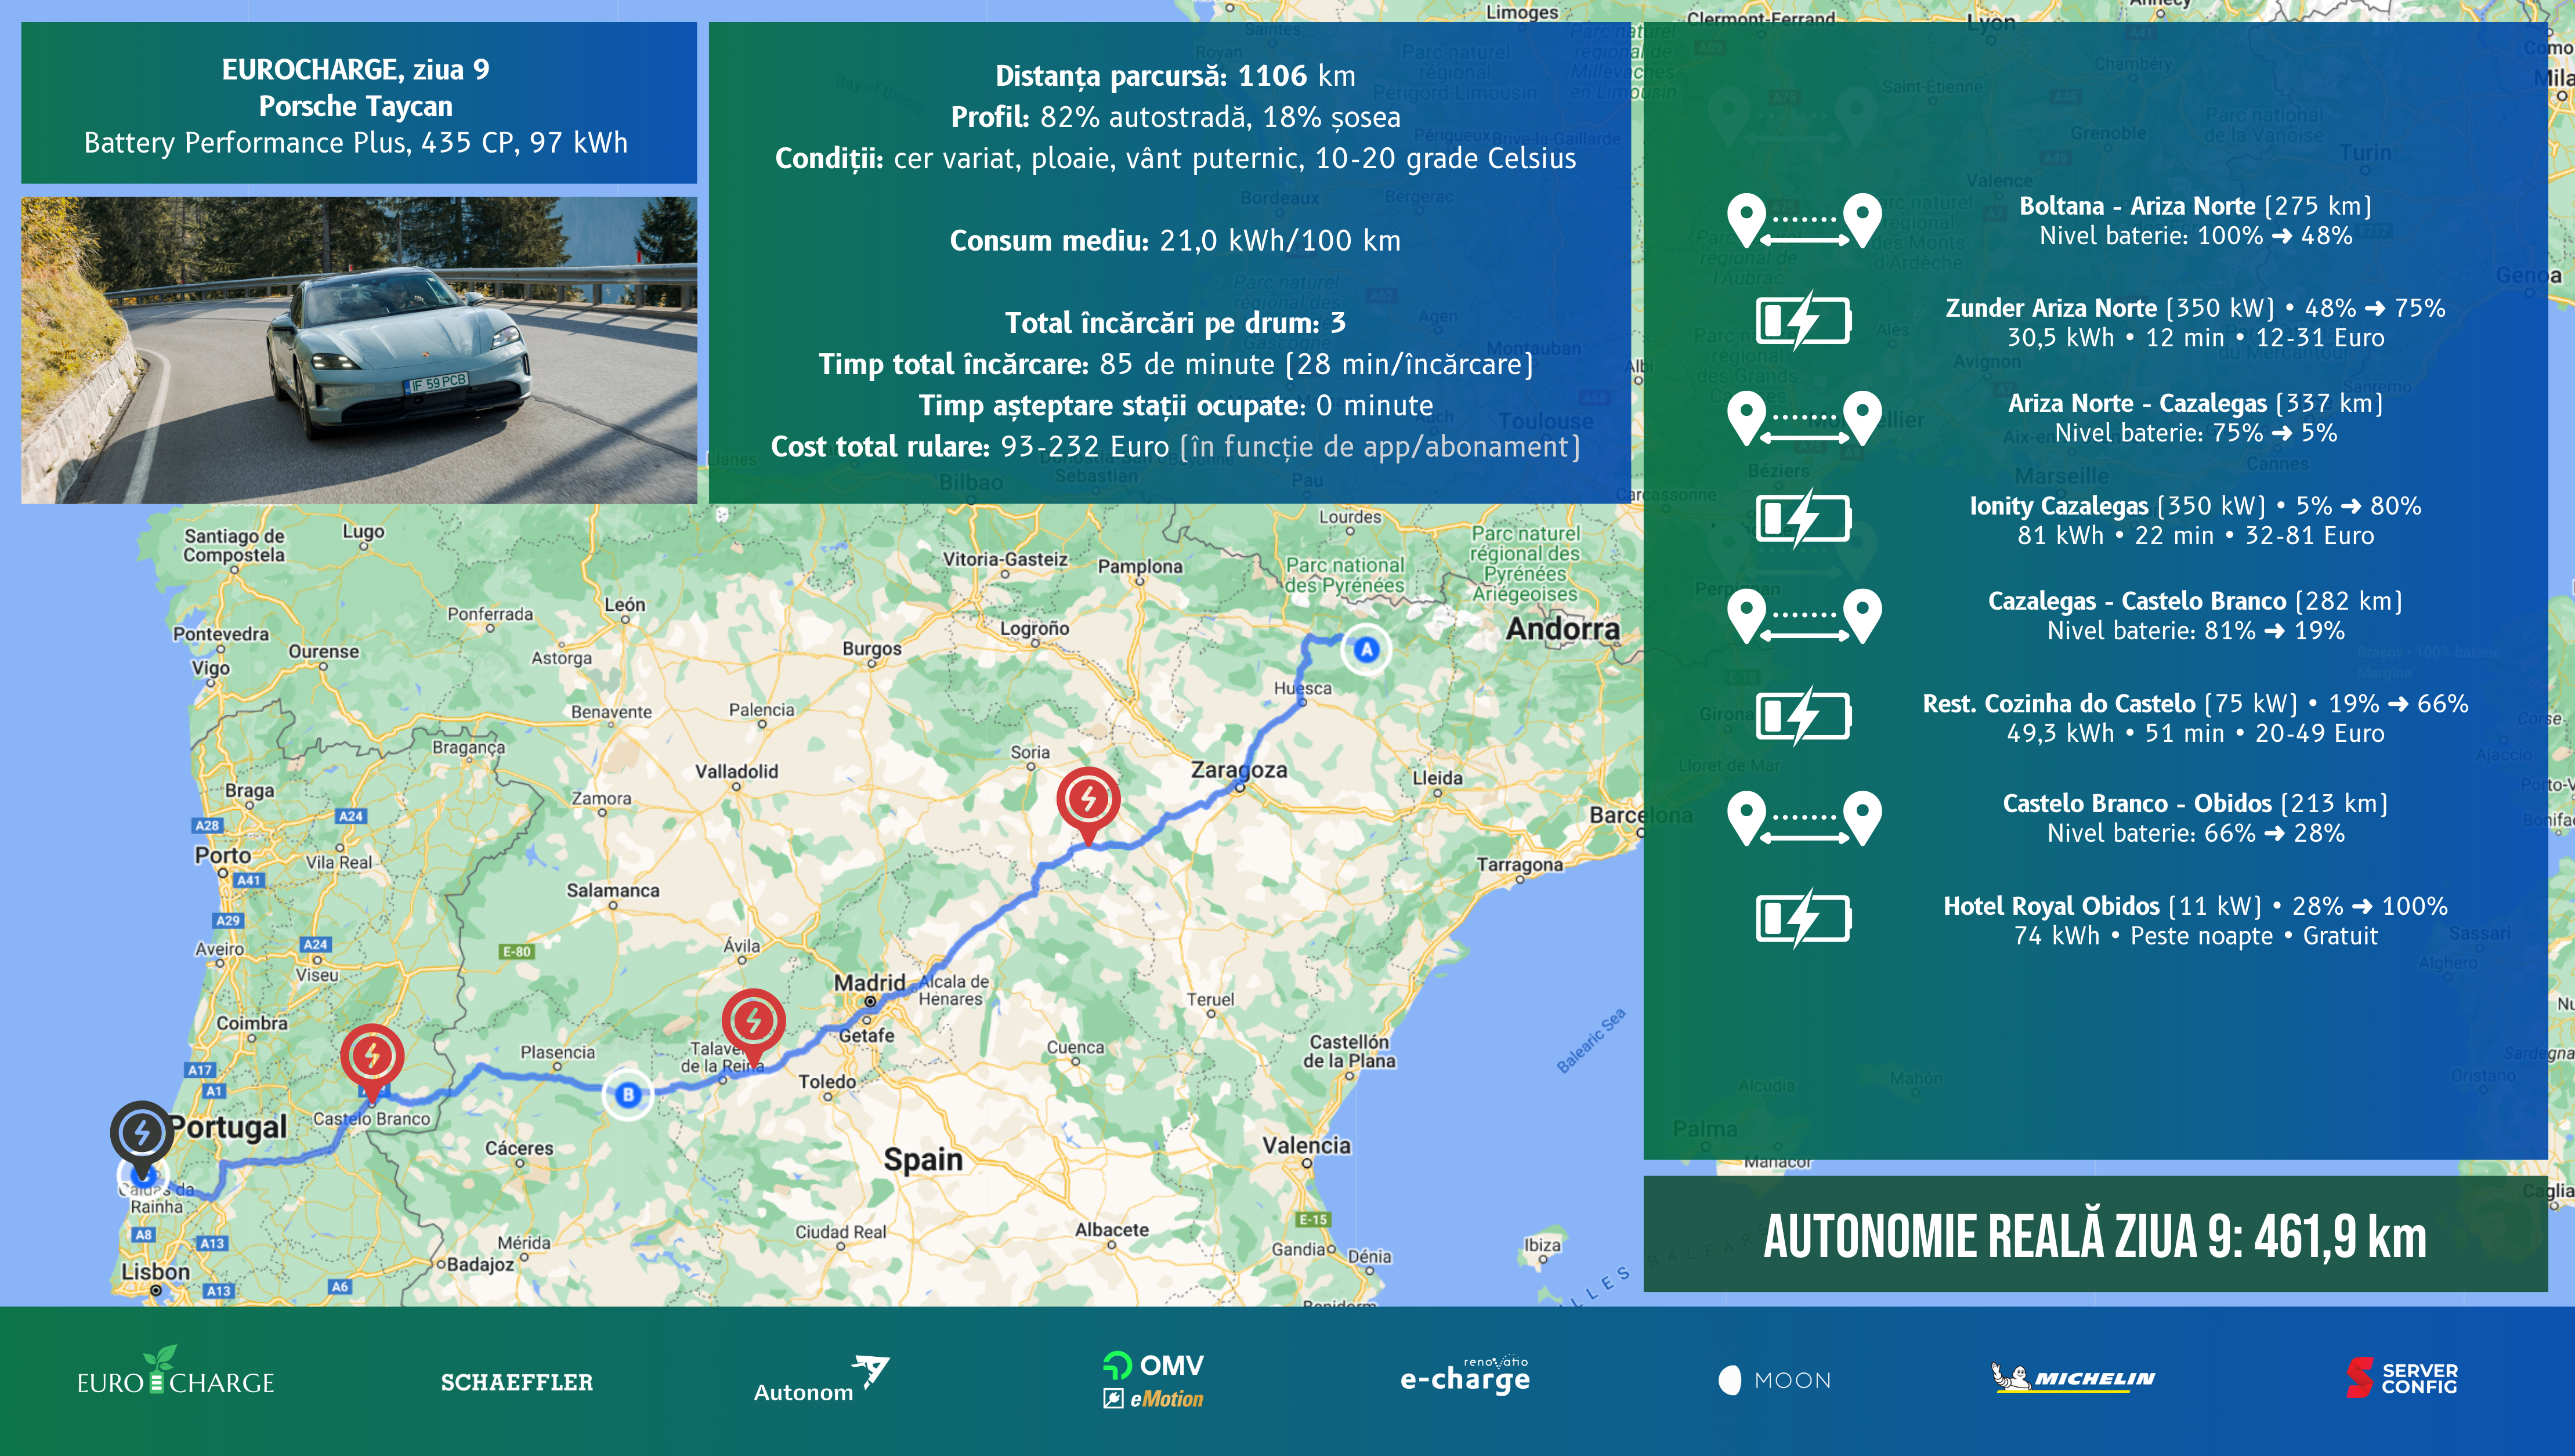This screenshot has width=2575, height=1456.
Task: Click 'Timp total încărcare: 85 de minute' line
Action: click(x=1175, y=364)
